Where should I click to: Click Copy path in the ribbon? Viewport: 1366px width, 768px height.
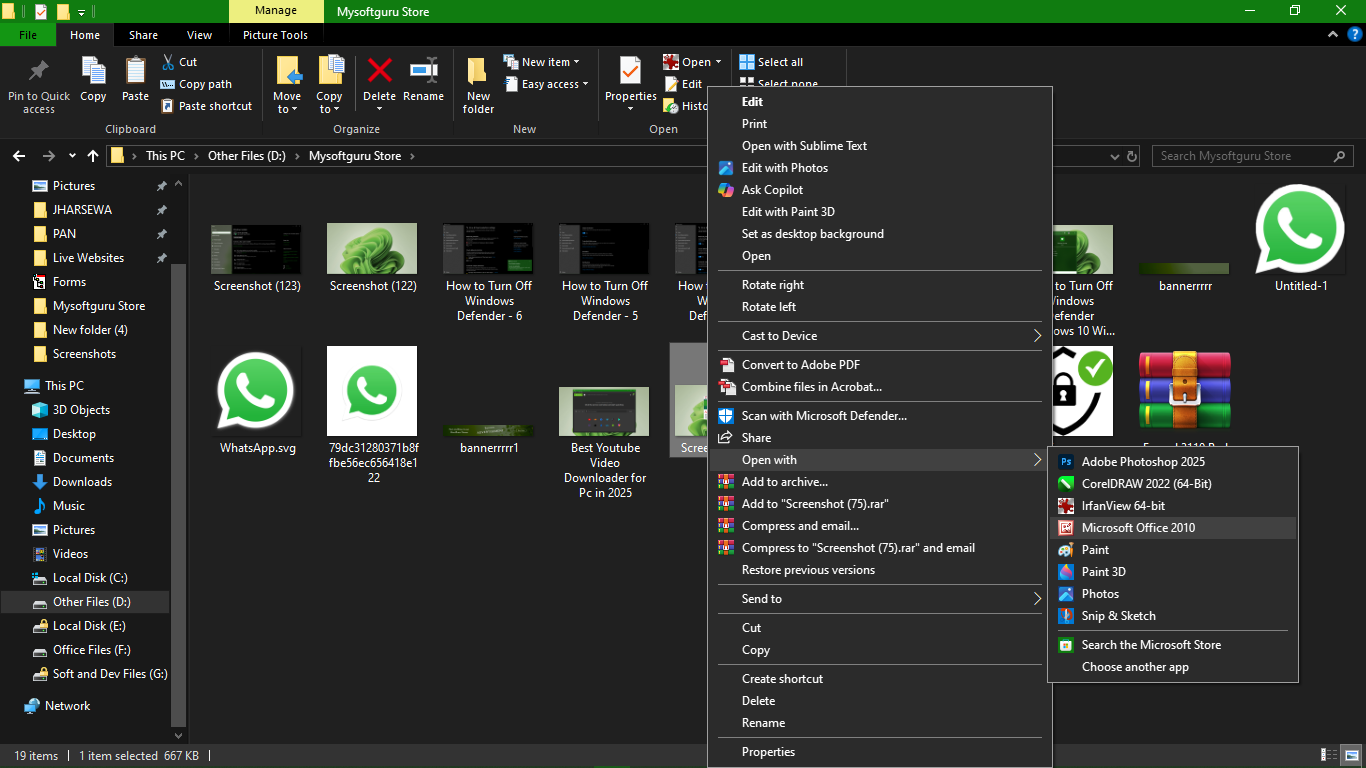[x=196, y=84]
